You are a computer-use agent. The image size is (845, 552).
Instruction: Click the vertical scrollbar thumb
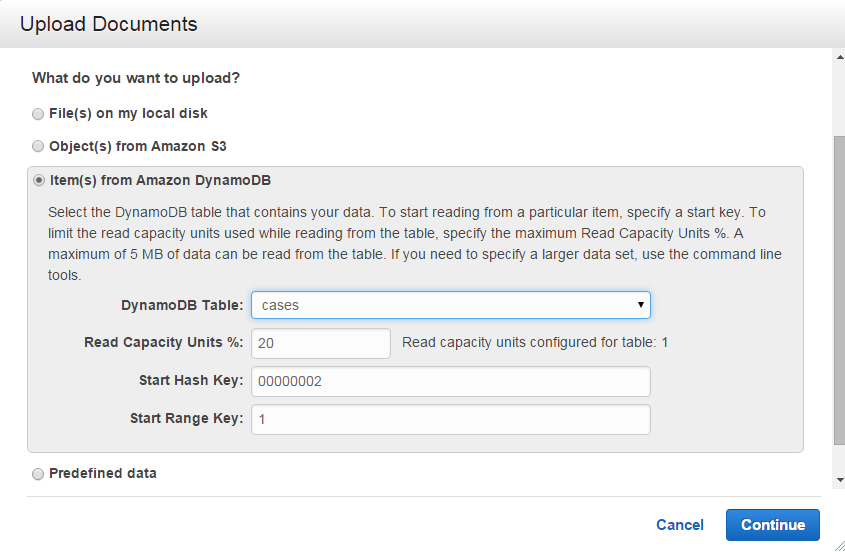tap(838, 290)
